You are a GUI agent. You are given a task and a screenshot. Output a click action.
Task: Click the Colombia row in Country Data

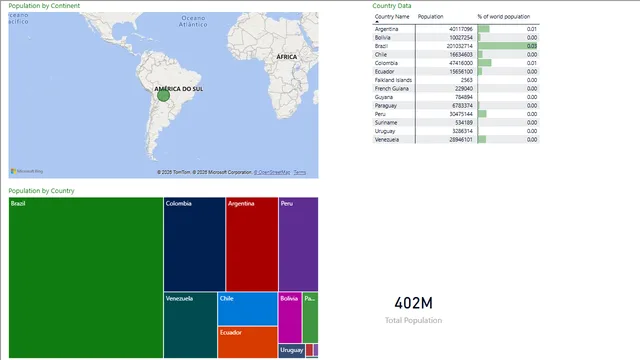(x=456, y=63)
